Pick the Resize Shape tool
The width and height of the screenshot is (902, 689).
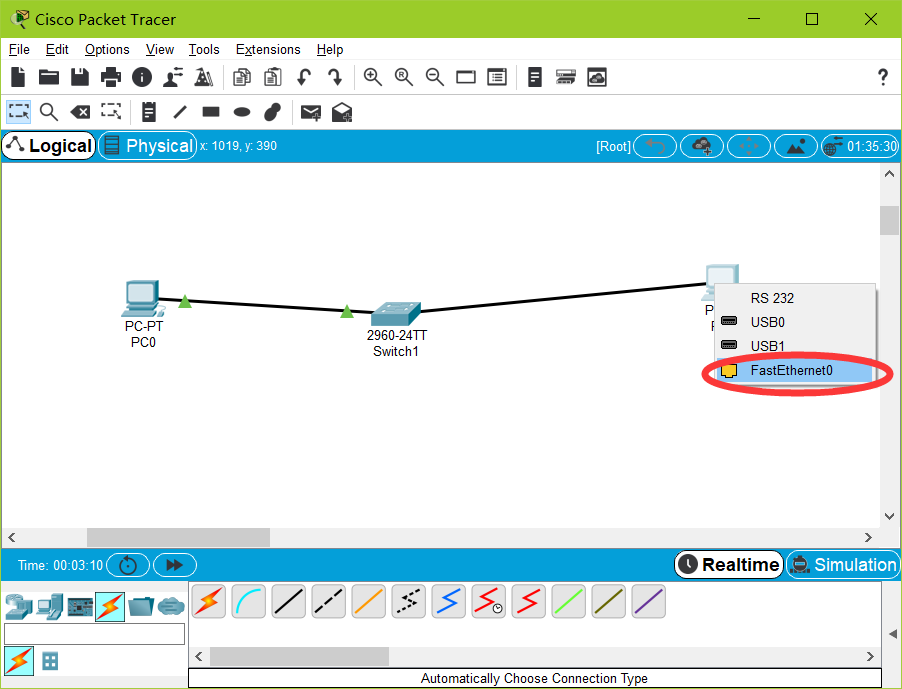click(111, 112)
